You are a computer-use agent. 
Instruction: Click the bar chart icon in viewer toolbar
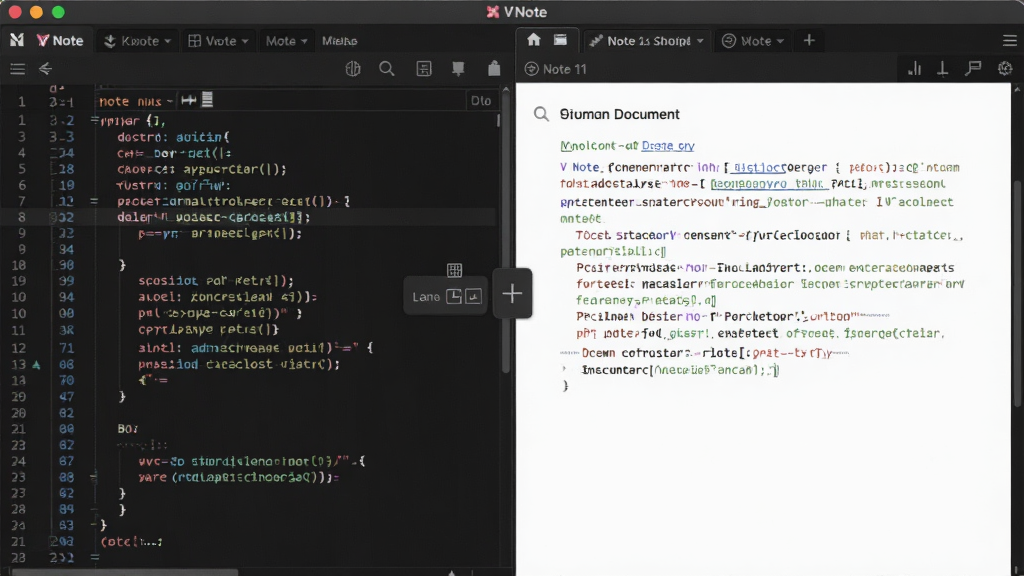[x=914, y=69]
